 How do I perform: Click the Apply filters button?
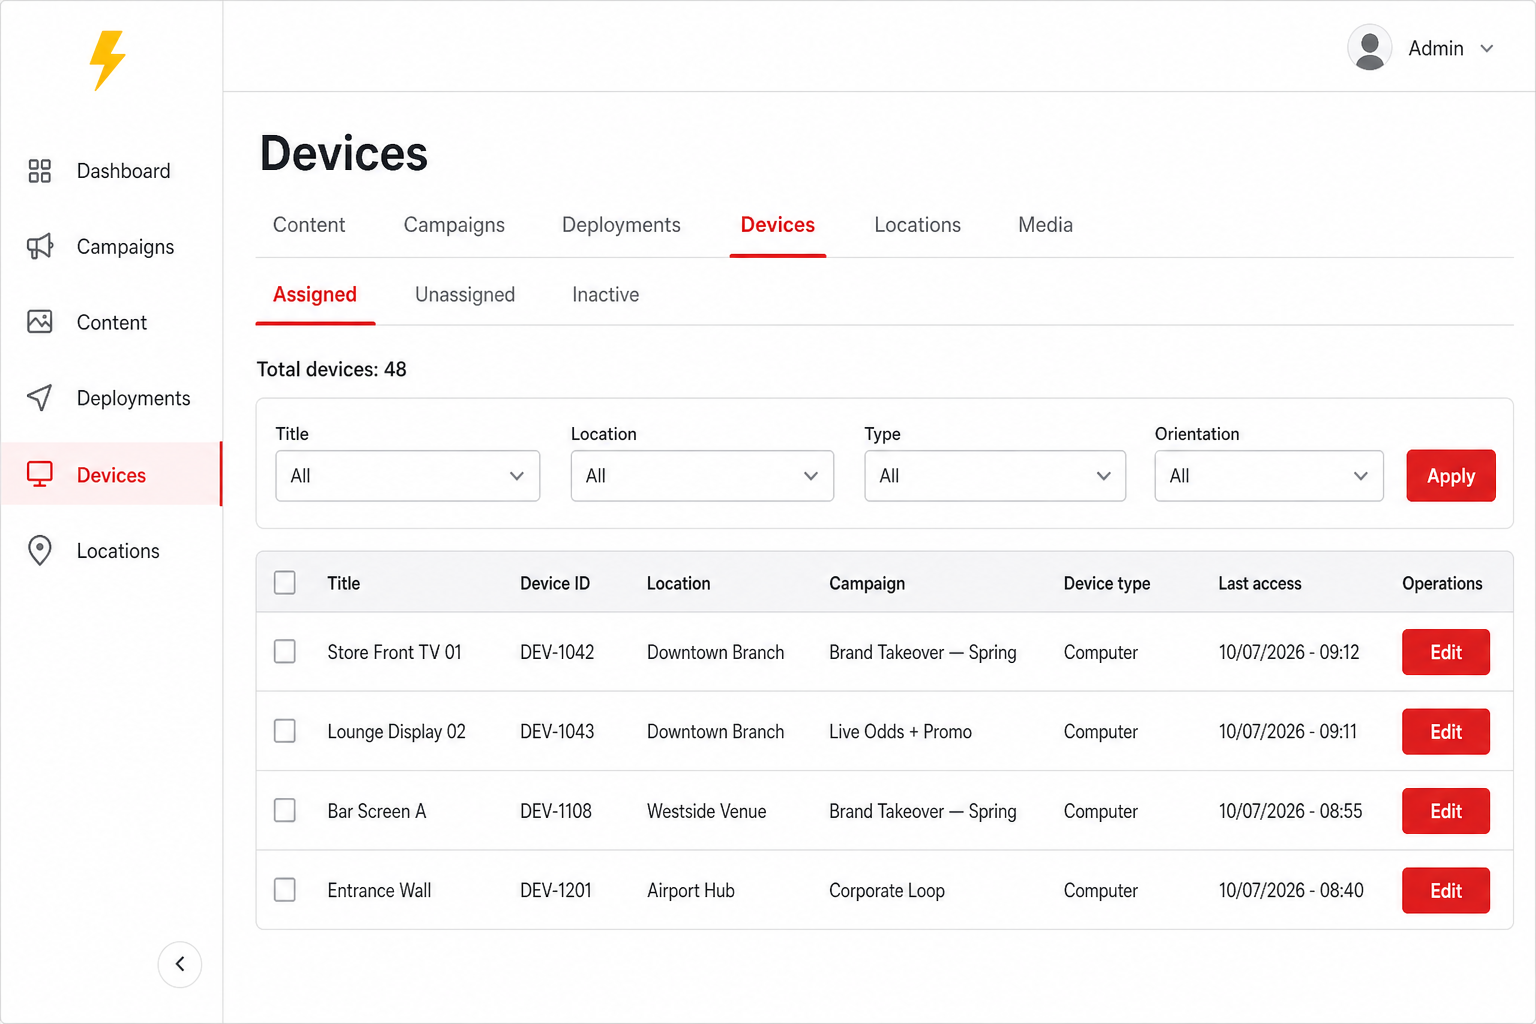click(1451, 476)
